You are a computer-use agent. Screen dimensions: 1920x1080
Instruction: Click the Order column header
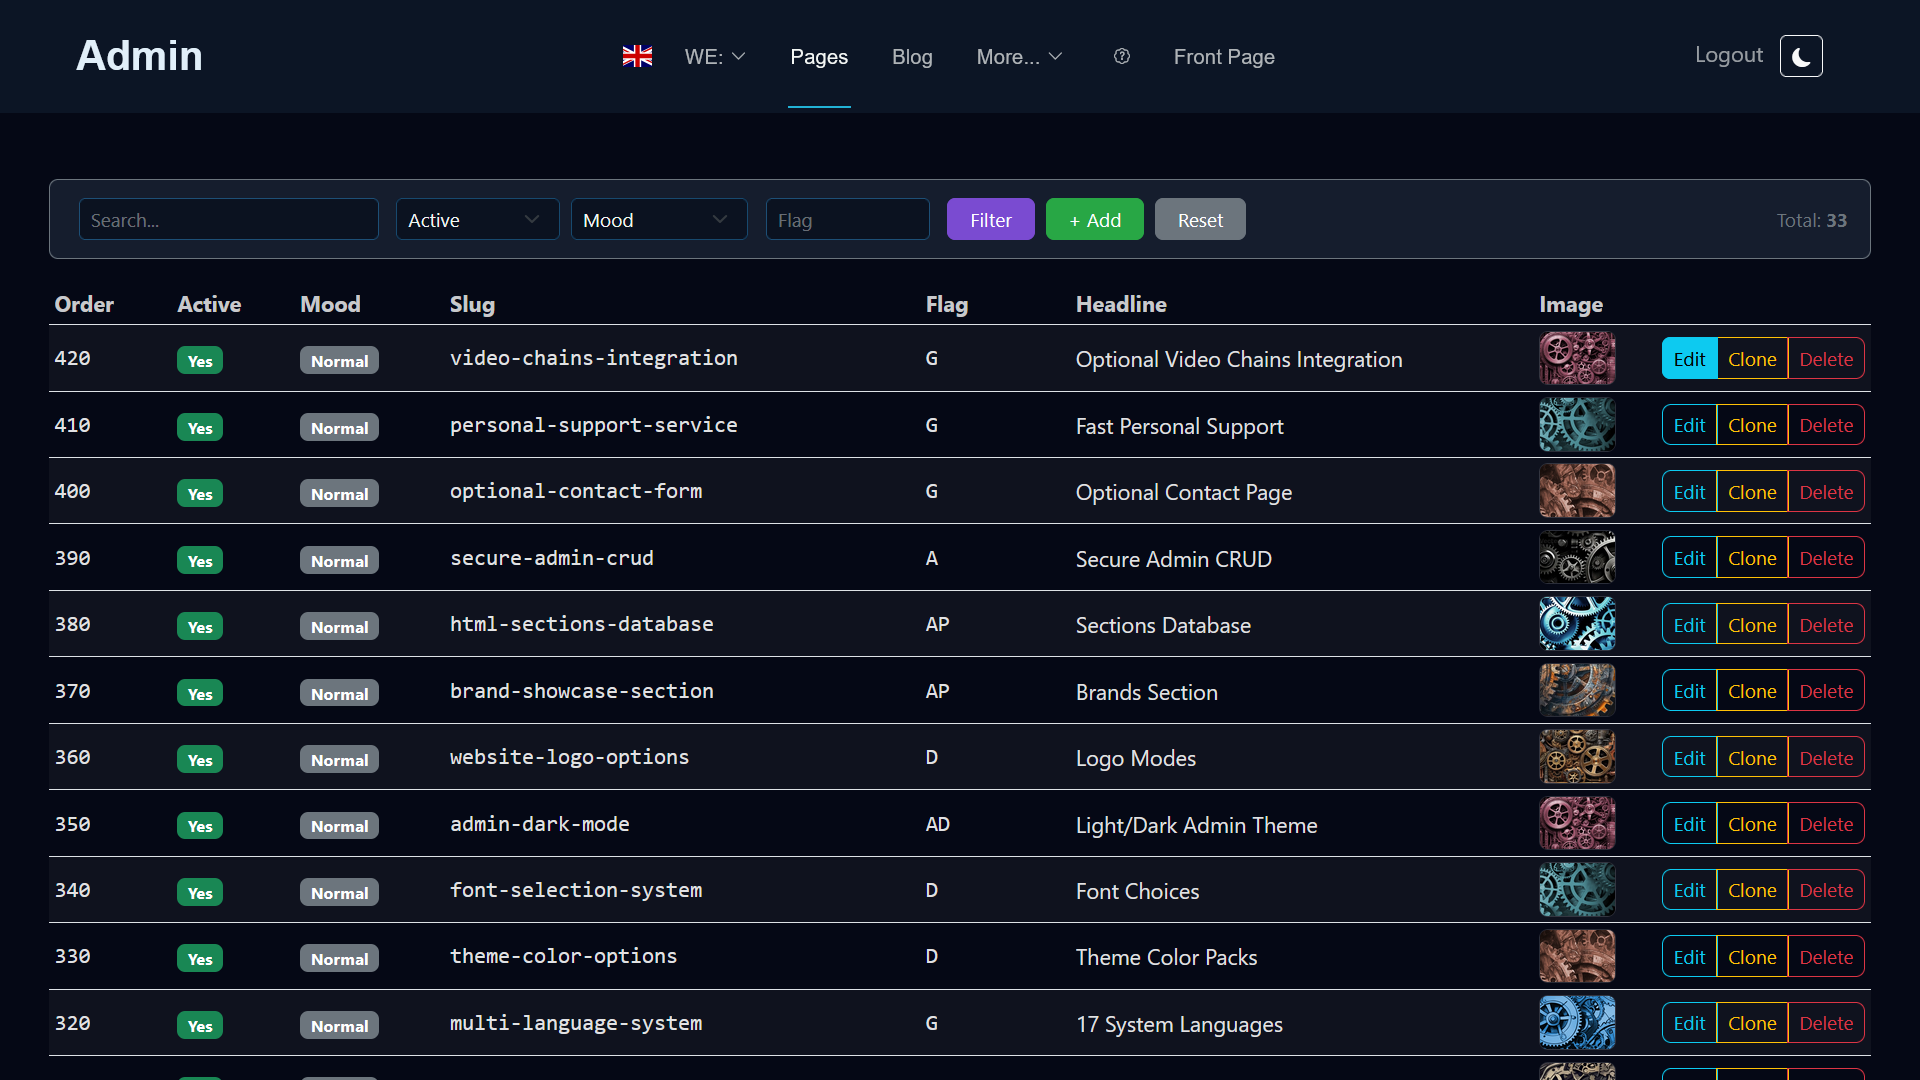[84, 304]
